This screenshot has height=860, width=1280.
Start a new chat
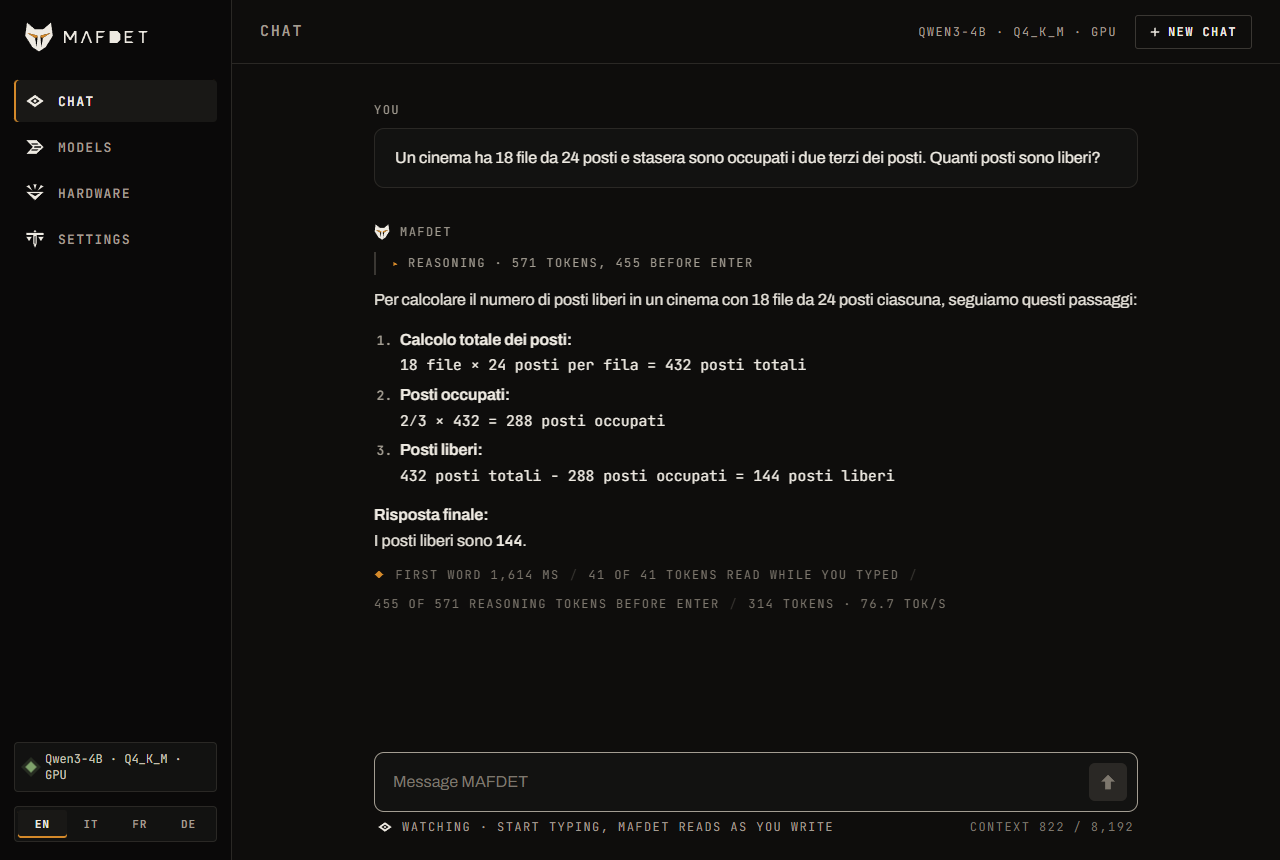[1193, 32]
